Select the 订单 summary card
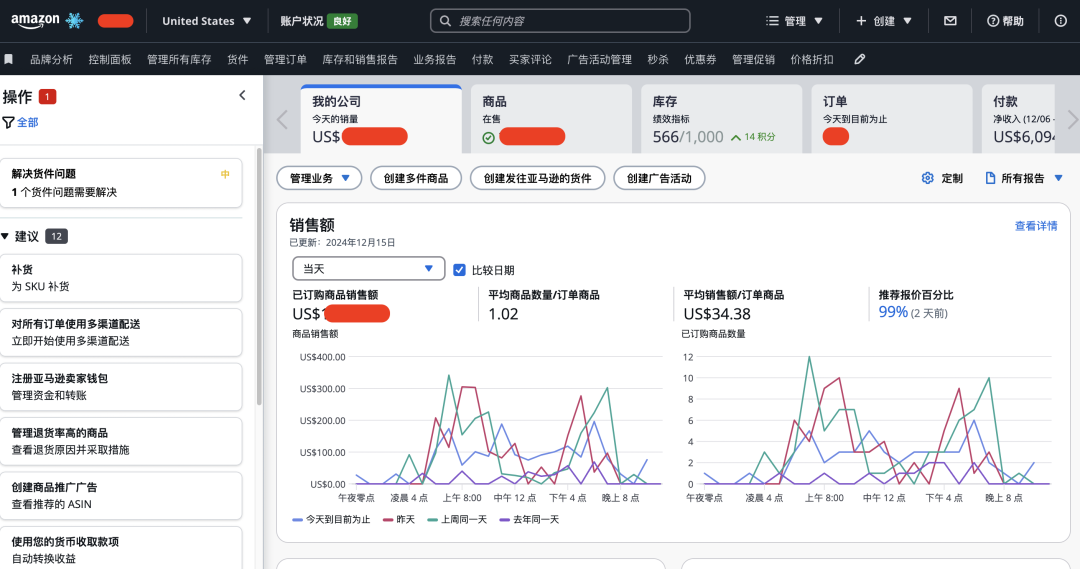This screenshot has height=569, width=1080. (892, 119)
